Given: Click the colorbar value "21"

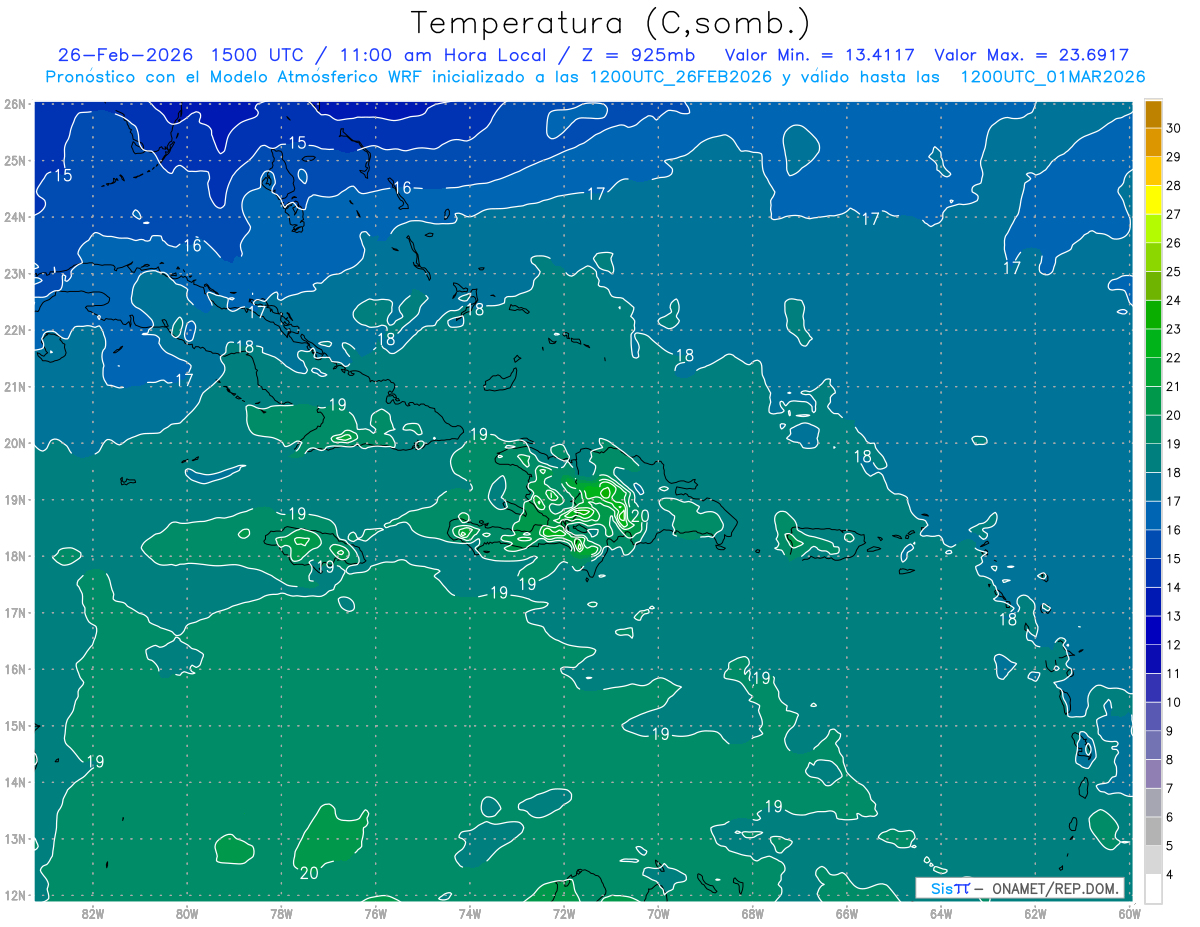Looking at the screenshot, I should click(x=1175, y=386).
